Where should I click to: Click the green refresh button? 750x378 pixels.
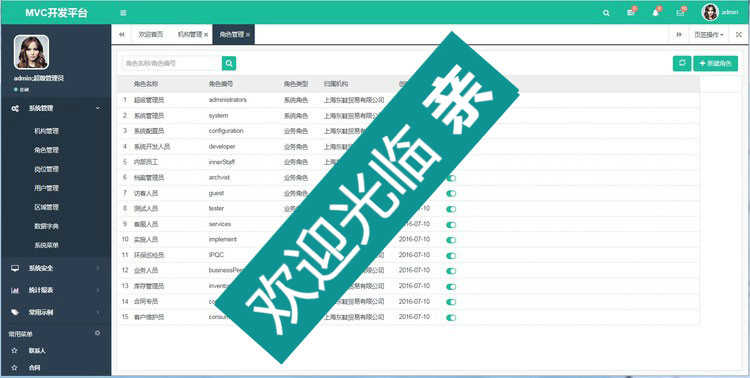tap(682, 63)
